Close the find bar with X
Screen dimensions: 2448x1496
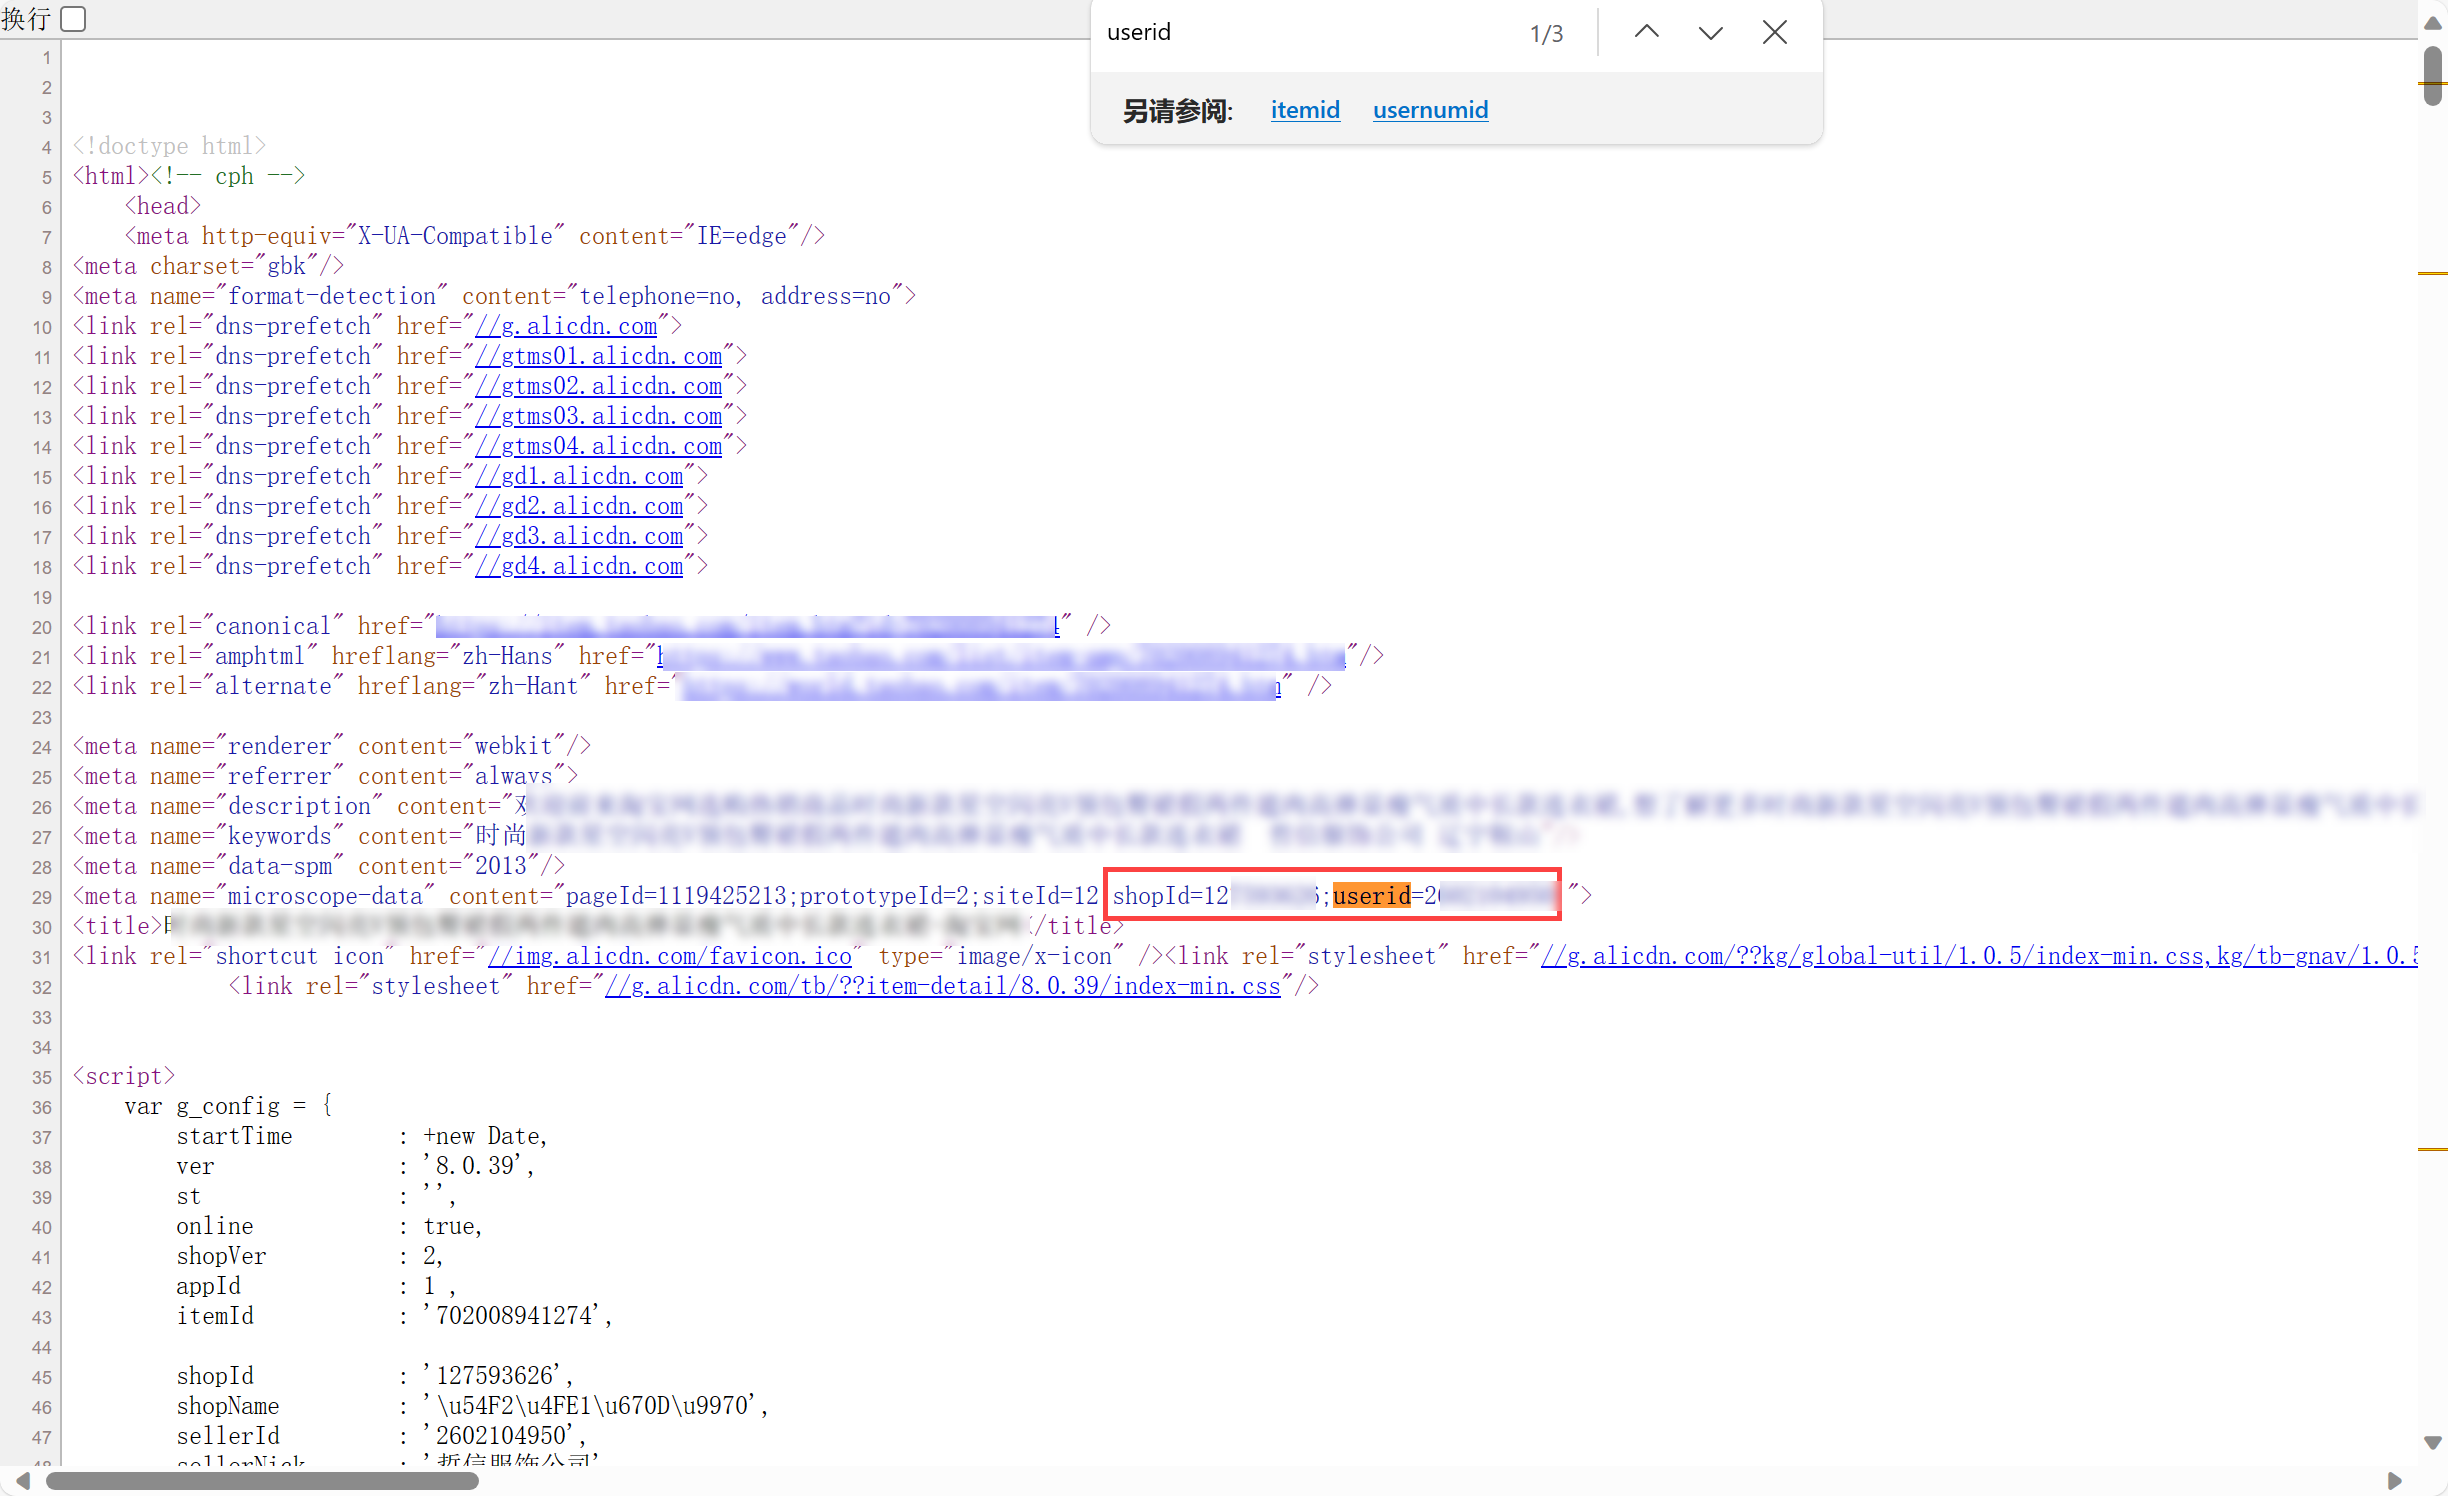point(1774,33)
